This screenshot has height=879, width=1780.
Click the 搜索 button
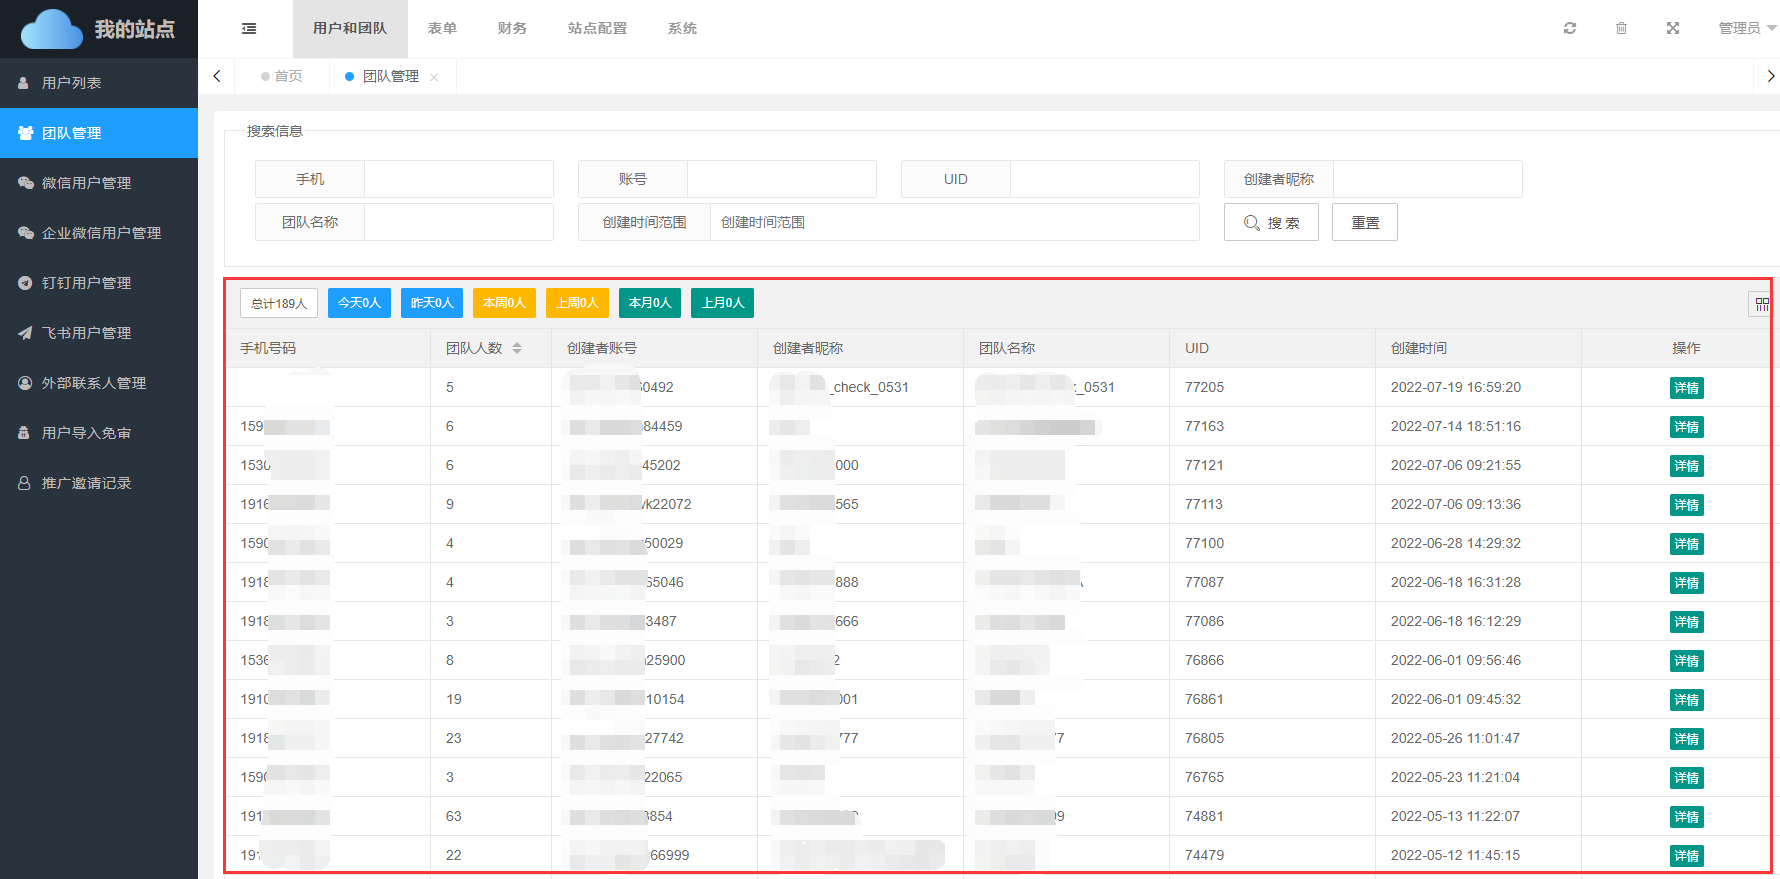coord(1271,222)
